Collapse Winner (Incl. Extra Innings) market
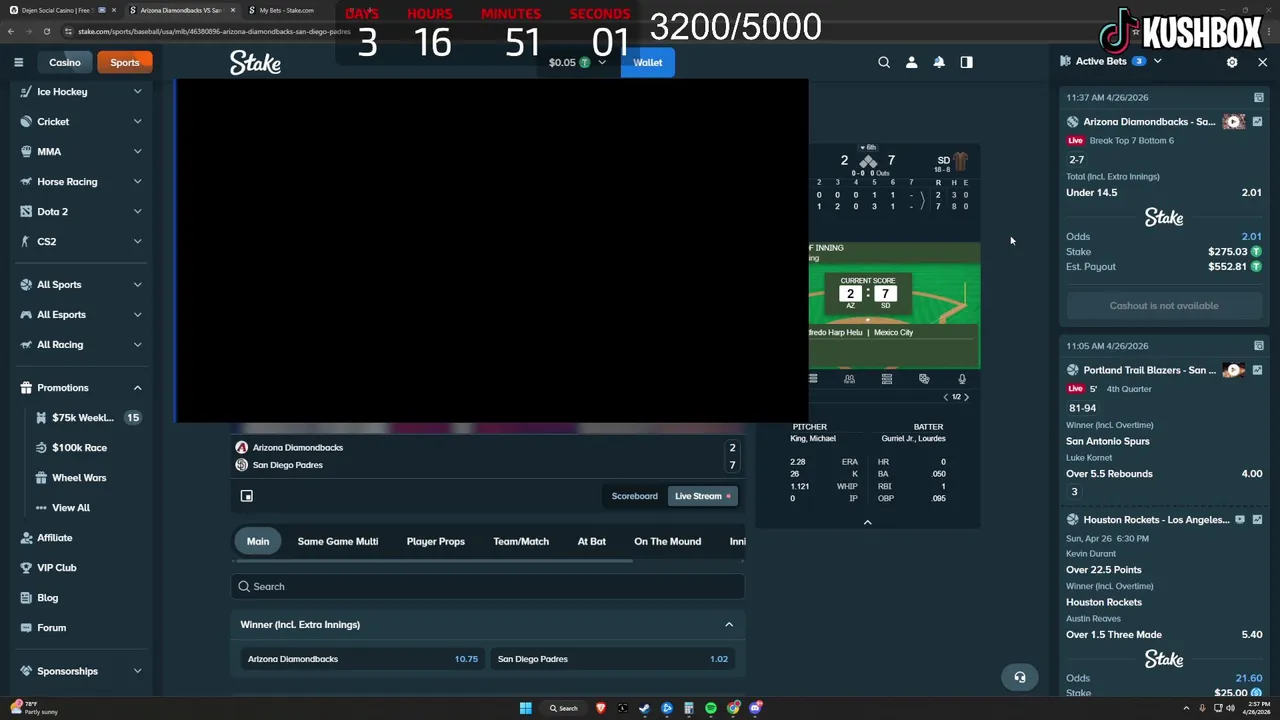Image resolution: width=1280 pixels, height=720 pixels. [729, 625]
